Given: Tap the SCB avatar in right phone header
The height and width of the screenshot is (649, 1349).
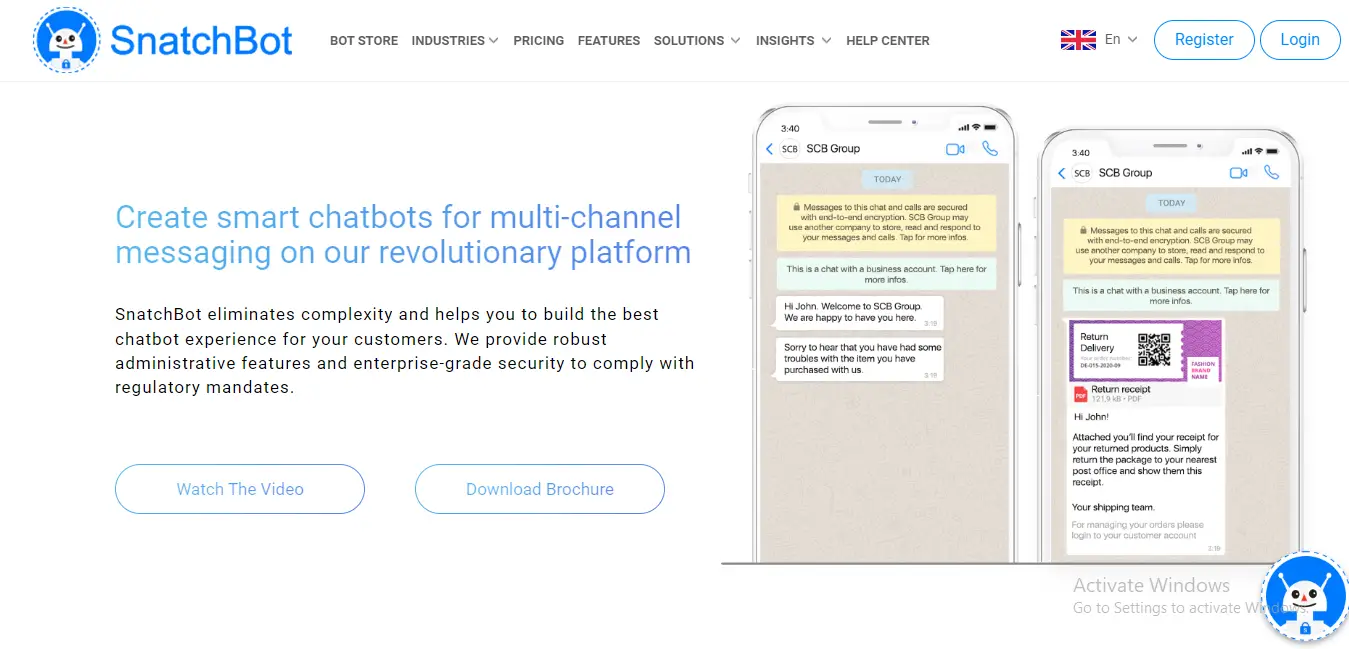Looking at the screenshot, I should (1082, 173).
